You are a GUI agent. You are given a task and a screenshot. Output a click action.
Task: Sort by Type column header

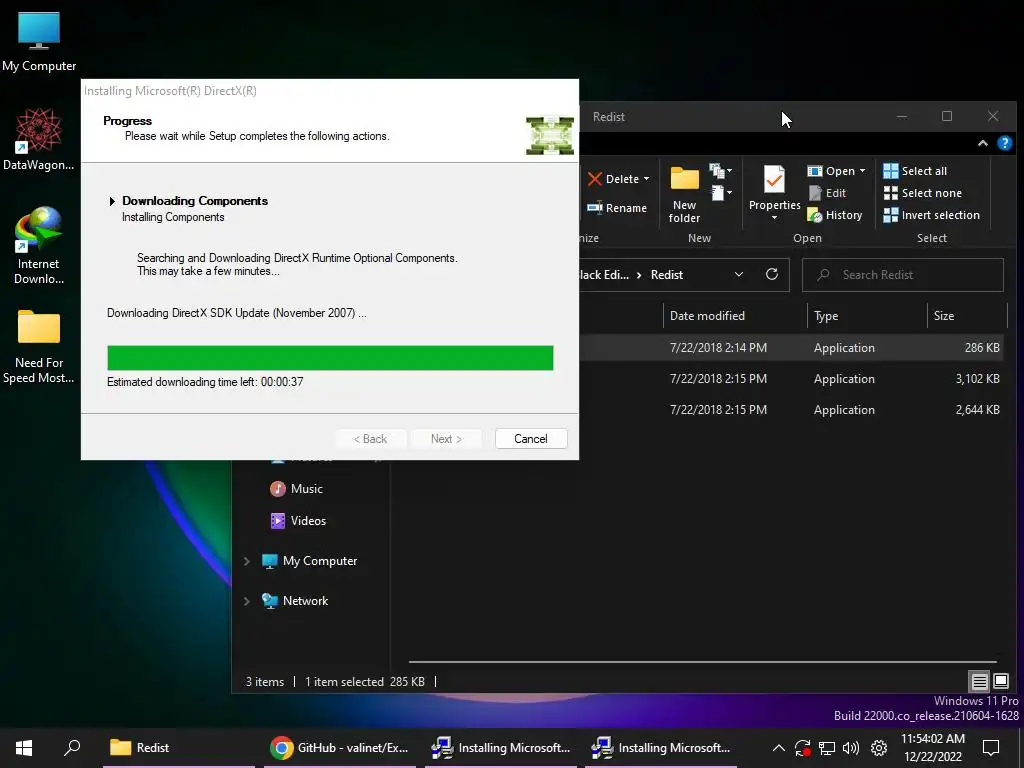coord(867,316)
